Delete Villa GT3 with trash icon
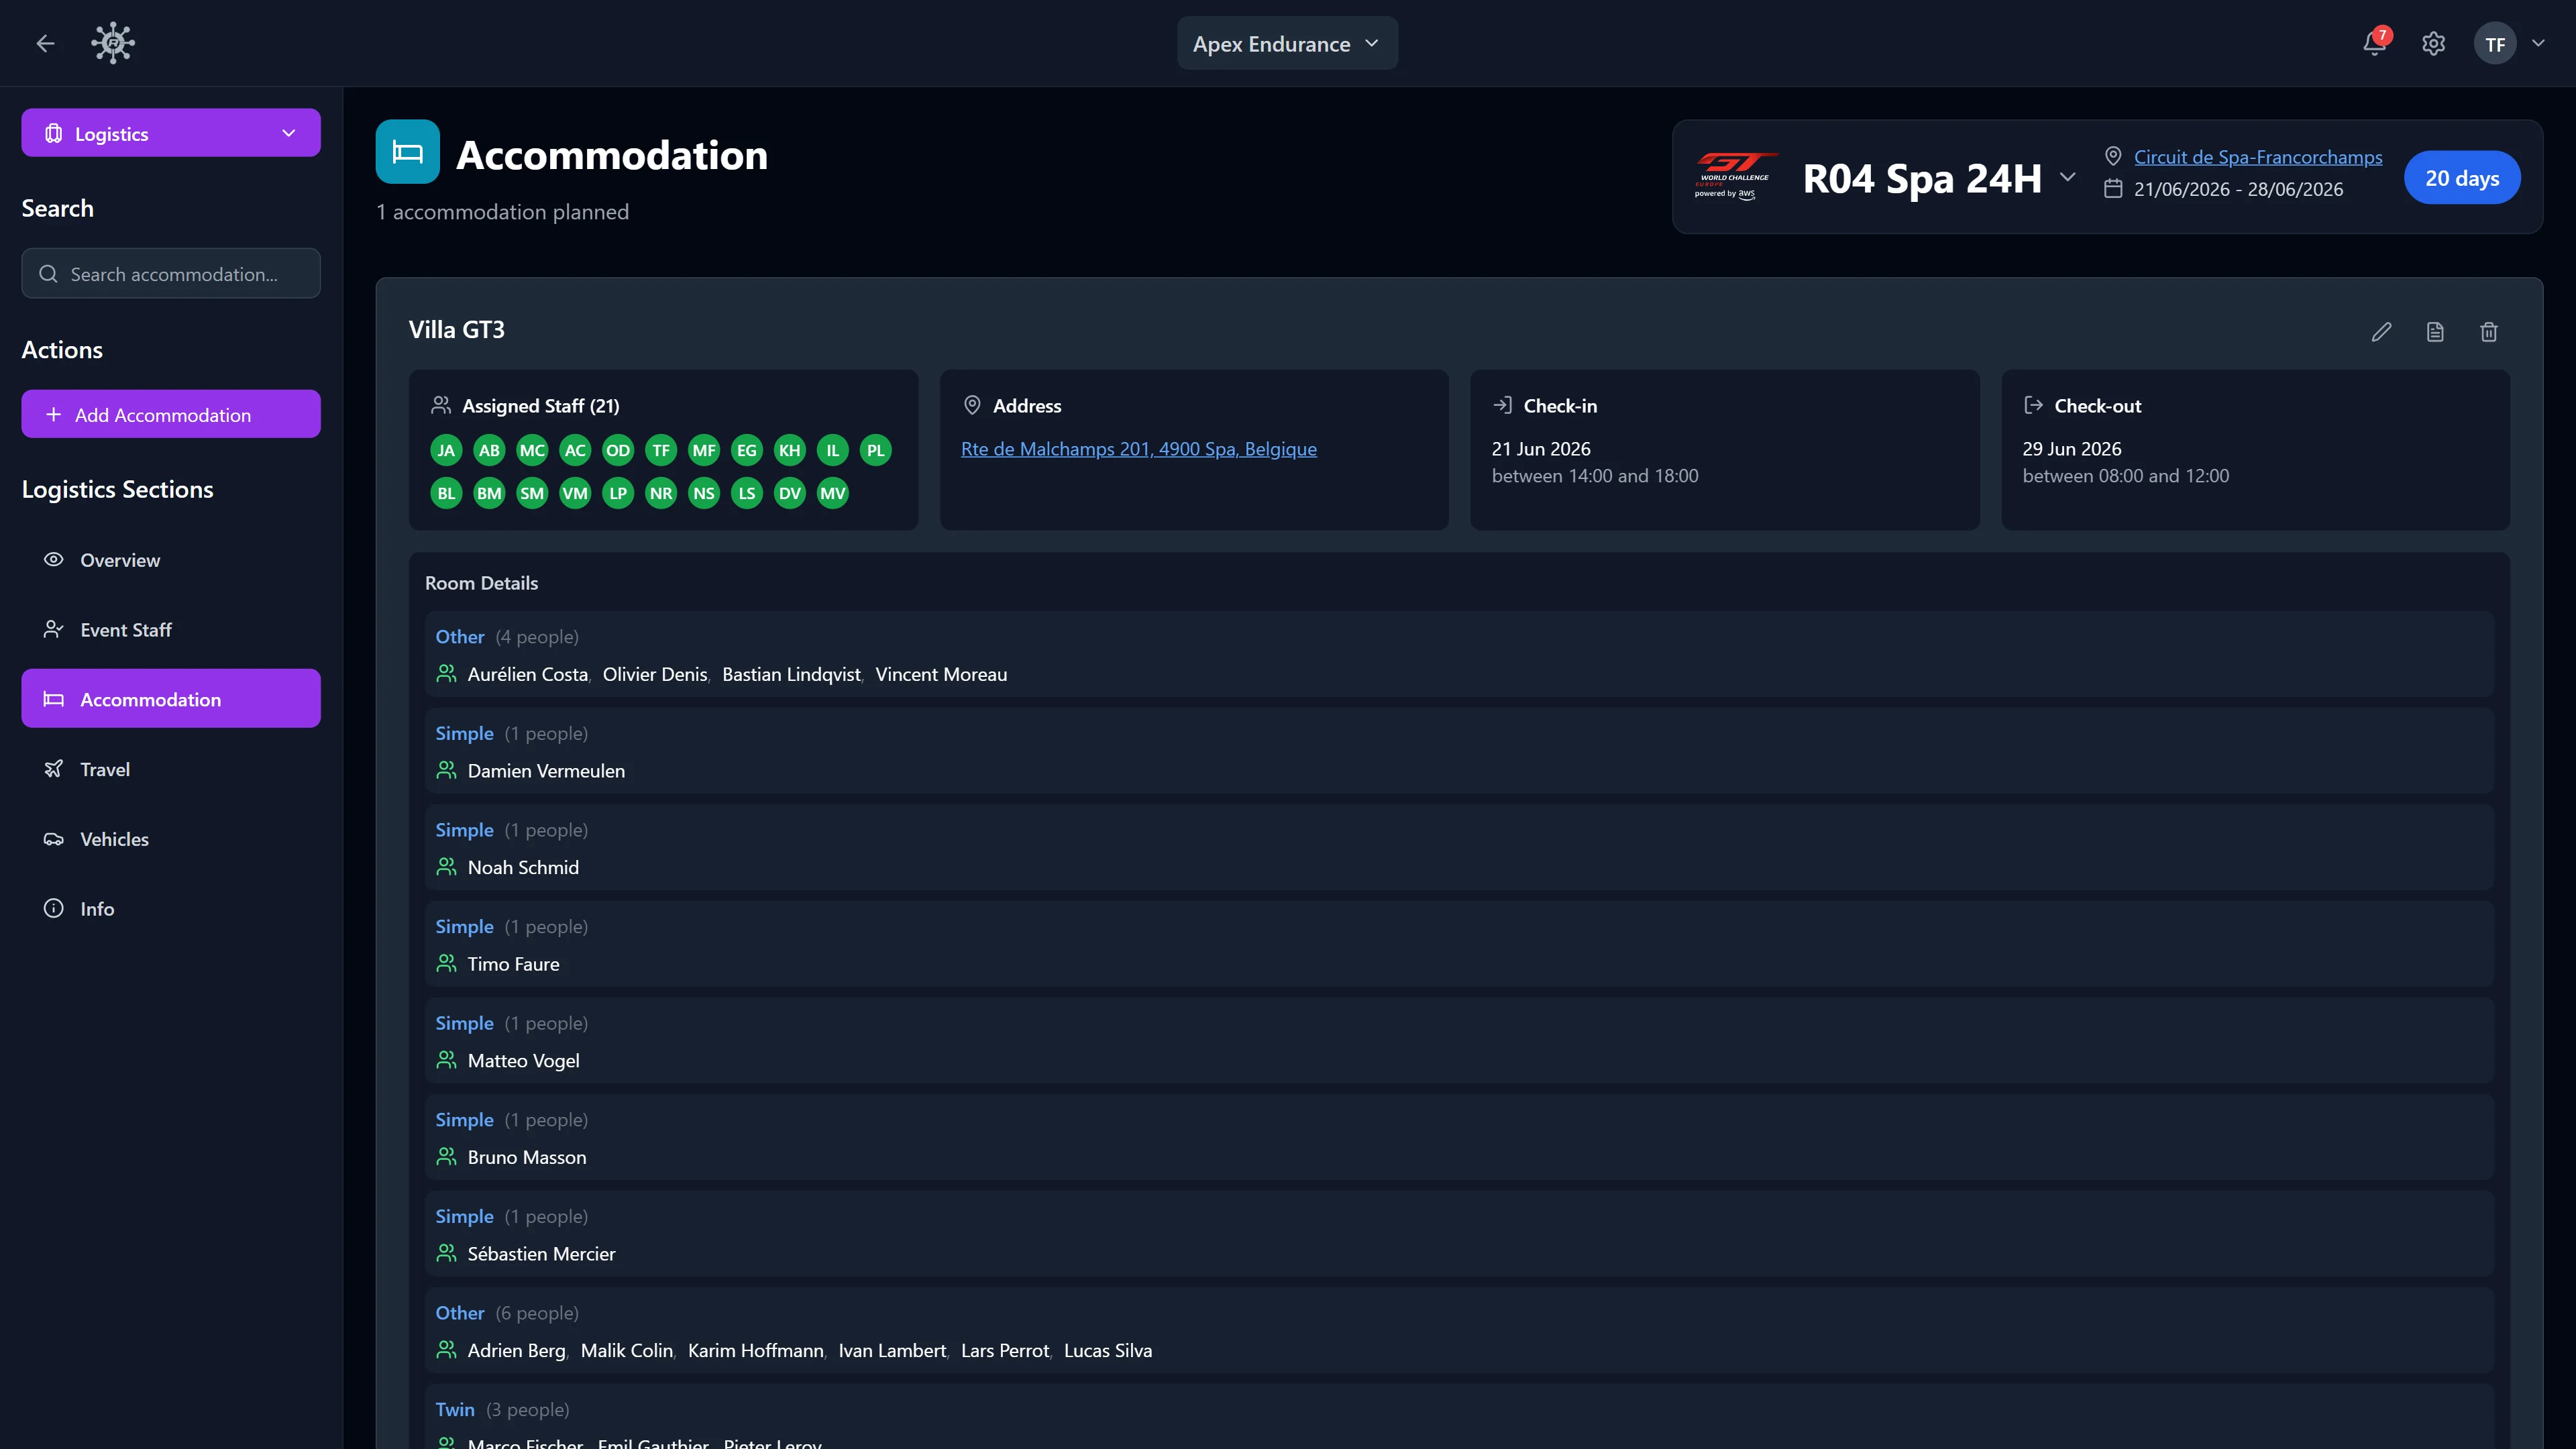This screenshot has height=1449, width=2576. (x=2489, y=331)
